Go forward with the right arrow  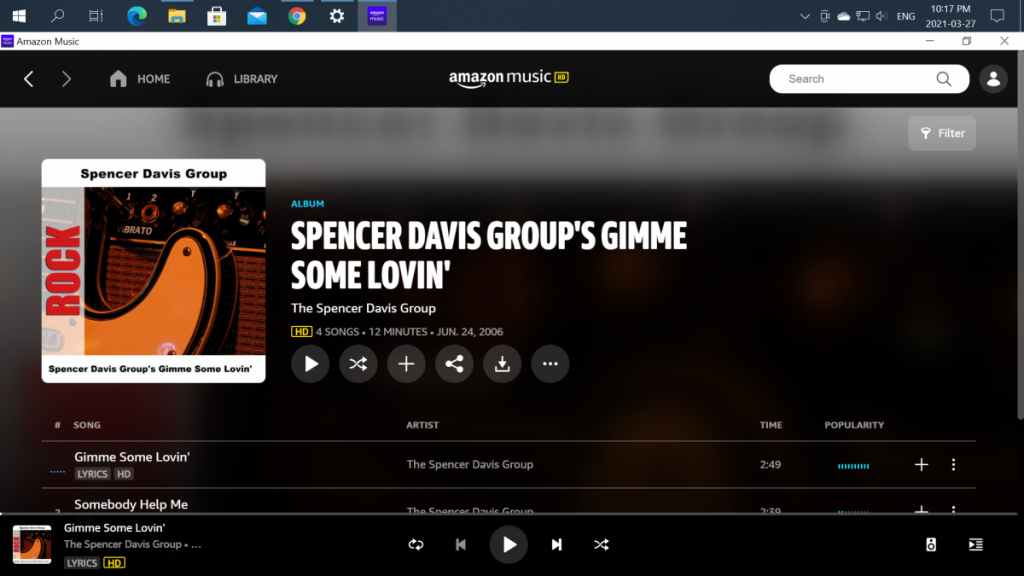click(66, 79)
